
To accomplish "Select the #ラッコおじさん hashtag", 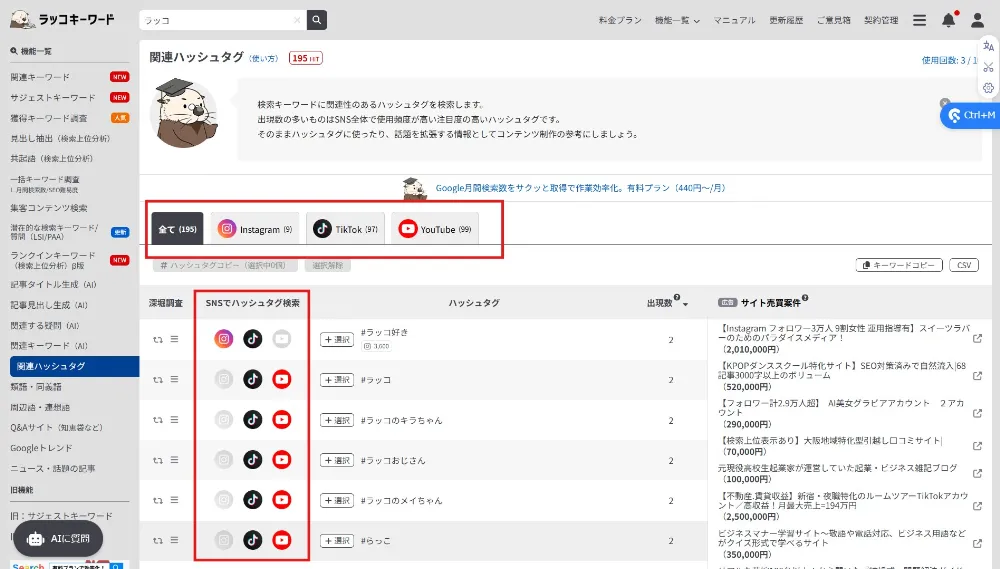I will click(x=337, y=461).
